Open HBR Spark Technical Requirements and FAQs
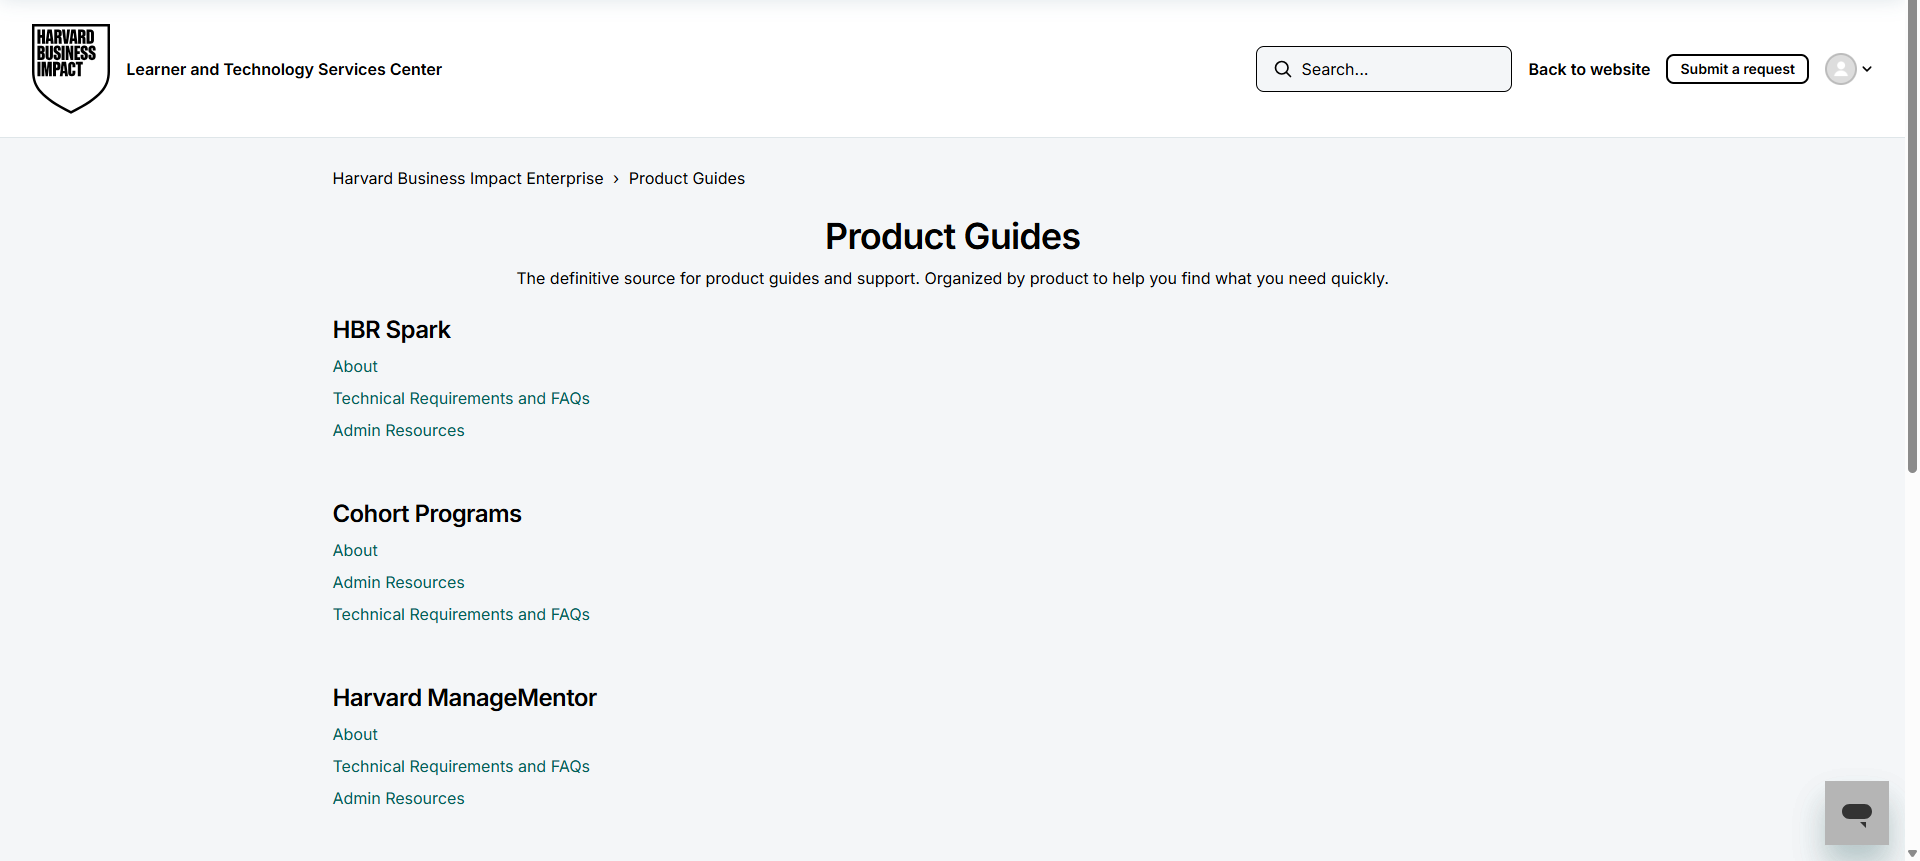The image size is (1920, 861). point(461,398)
